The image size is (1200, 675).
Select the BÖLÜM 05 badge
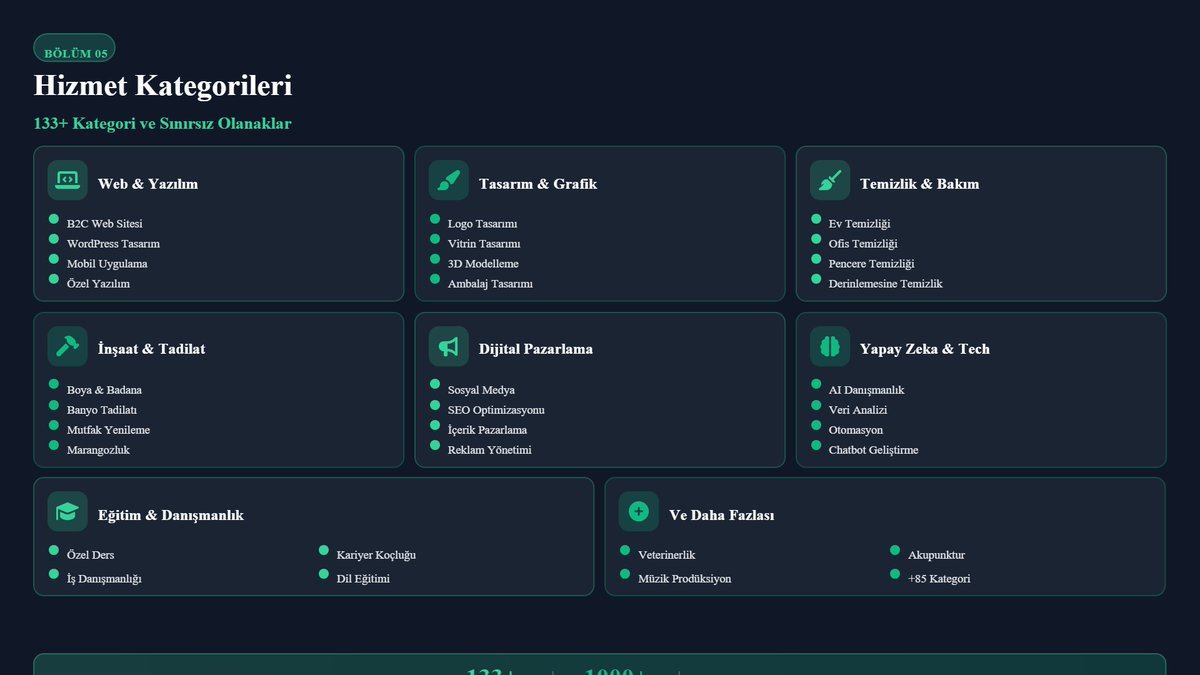click(x=75, y=48)
